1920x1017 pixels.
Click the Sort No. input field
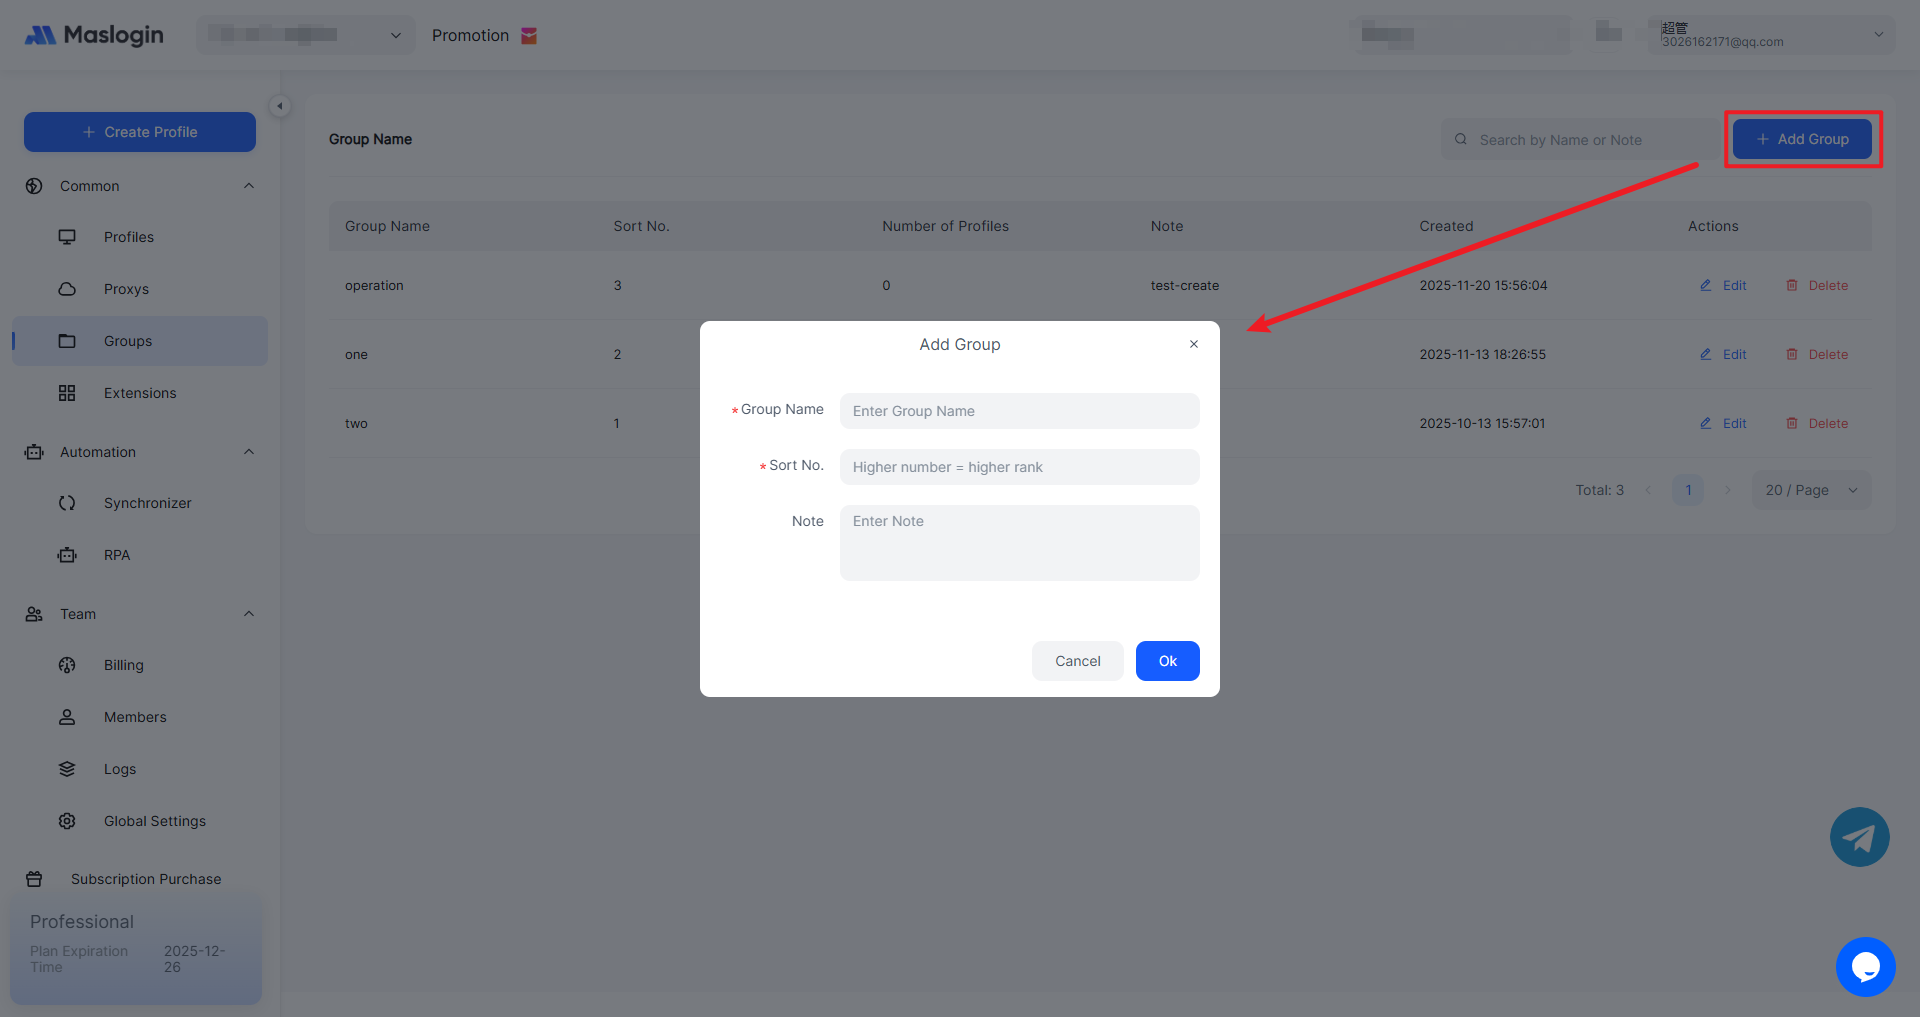click(x=1019, y=467)
